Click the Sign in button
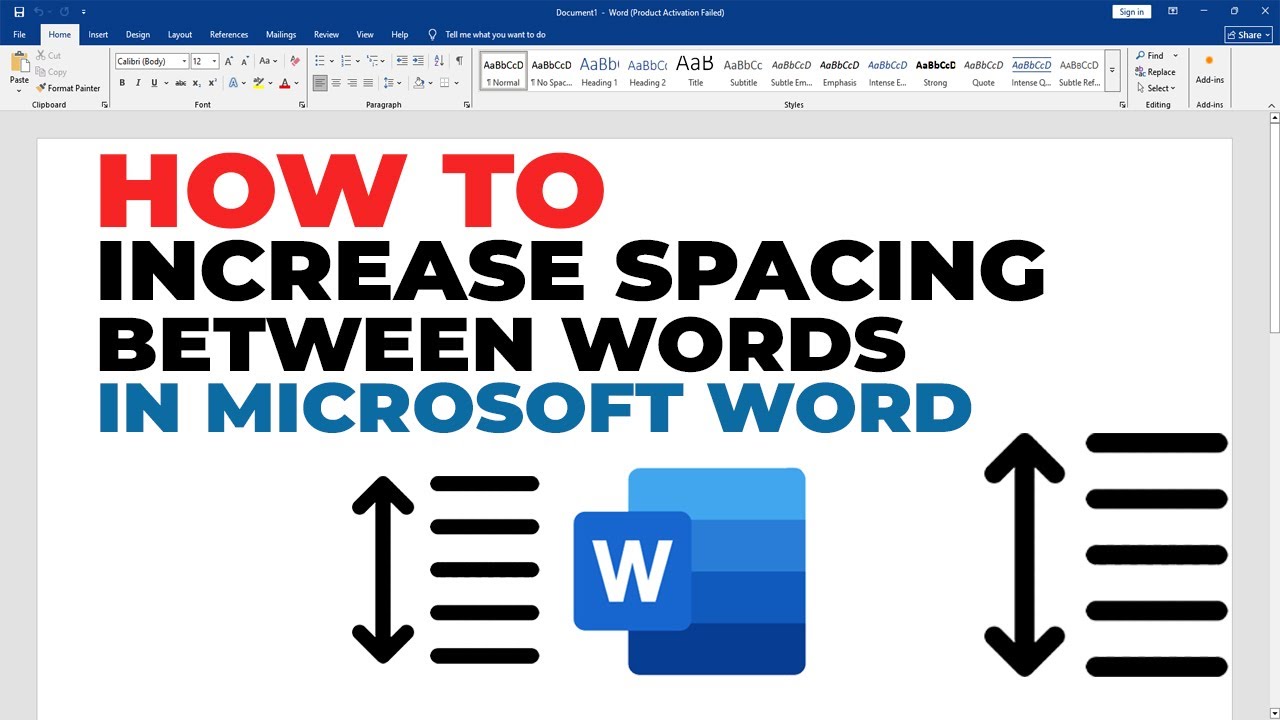The image size is (1280, 720). [x=1132, y=12]
